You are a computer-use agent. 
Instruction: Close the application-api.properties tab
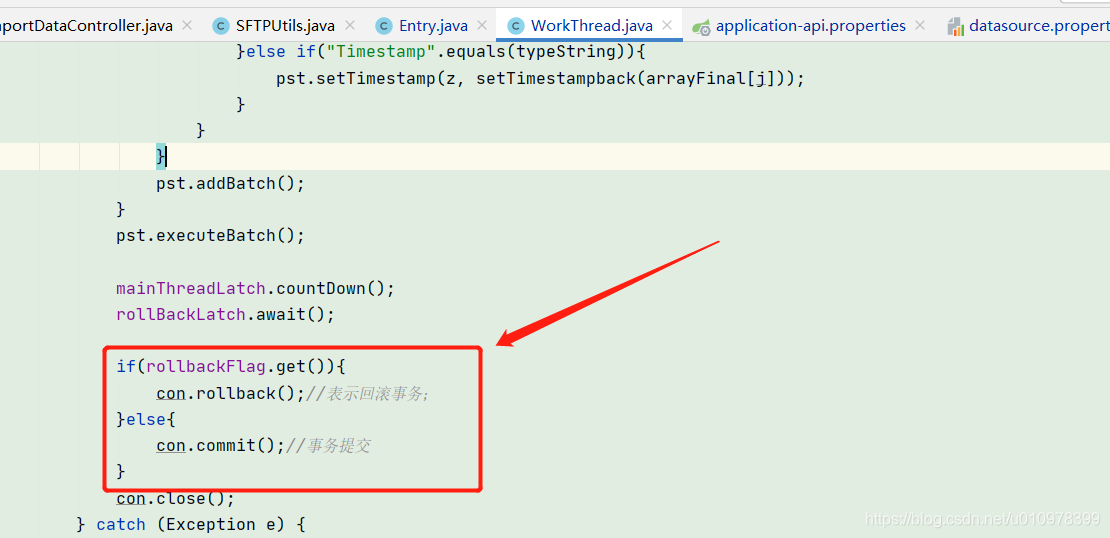click(920, 25)
